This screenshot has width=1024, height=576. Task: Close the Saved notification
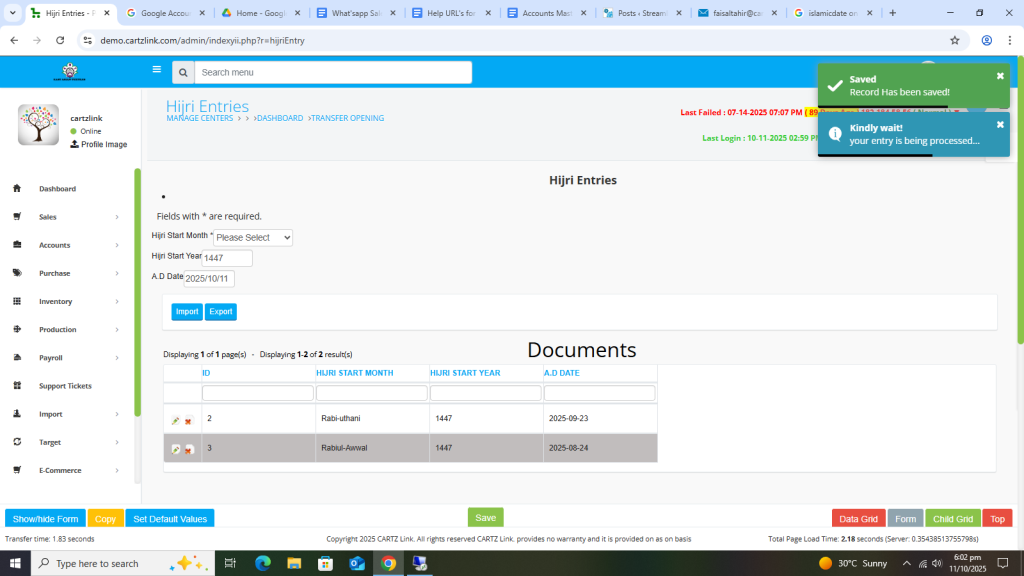[1000, 76]
